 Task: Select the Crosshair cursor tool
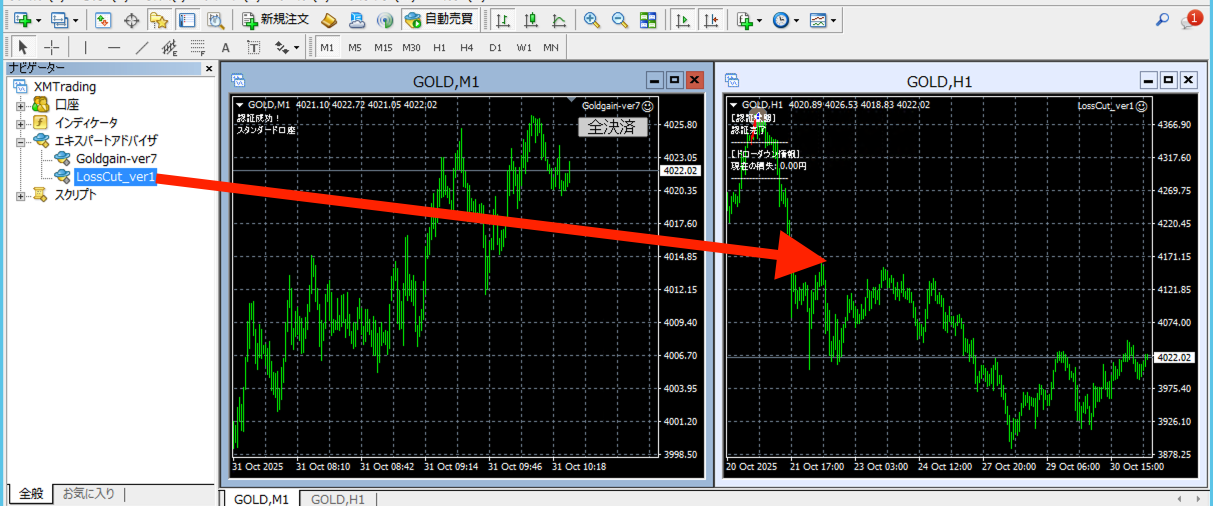click(x=52, y=47)
